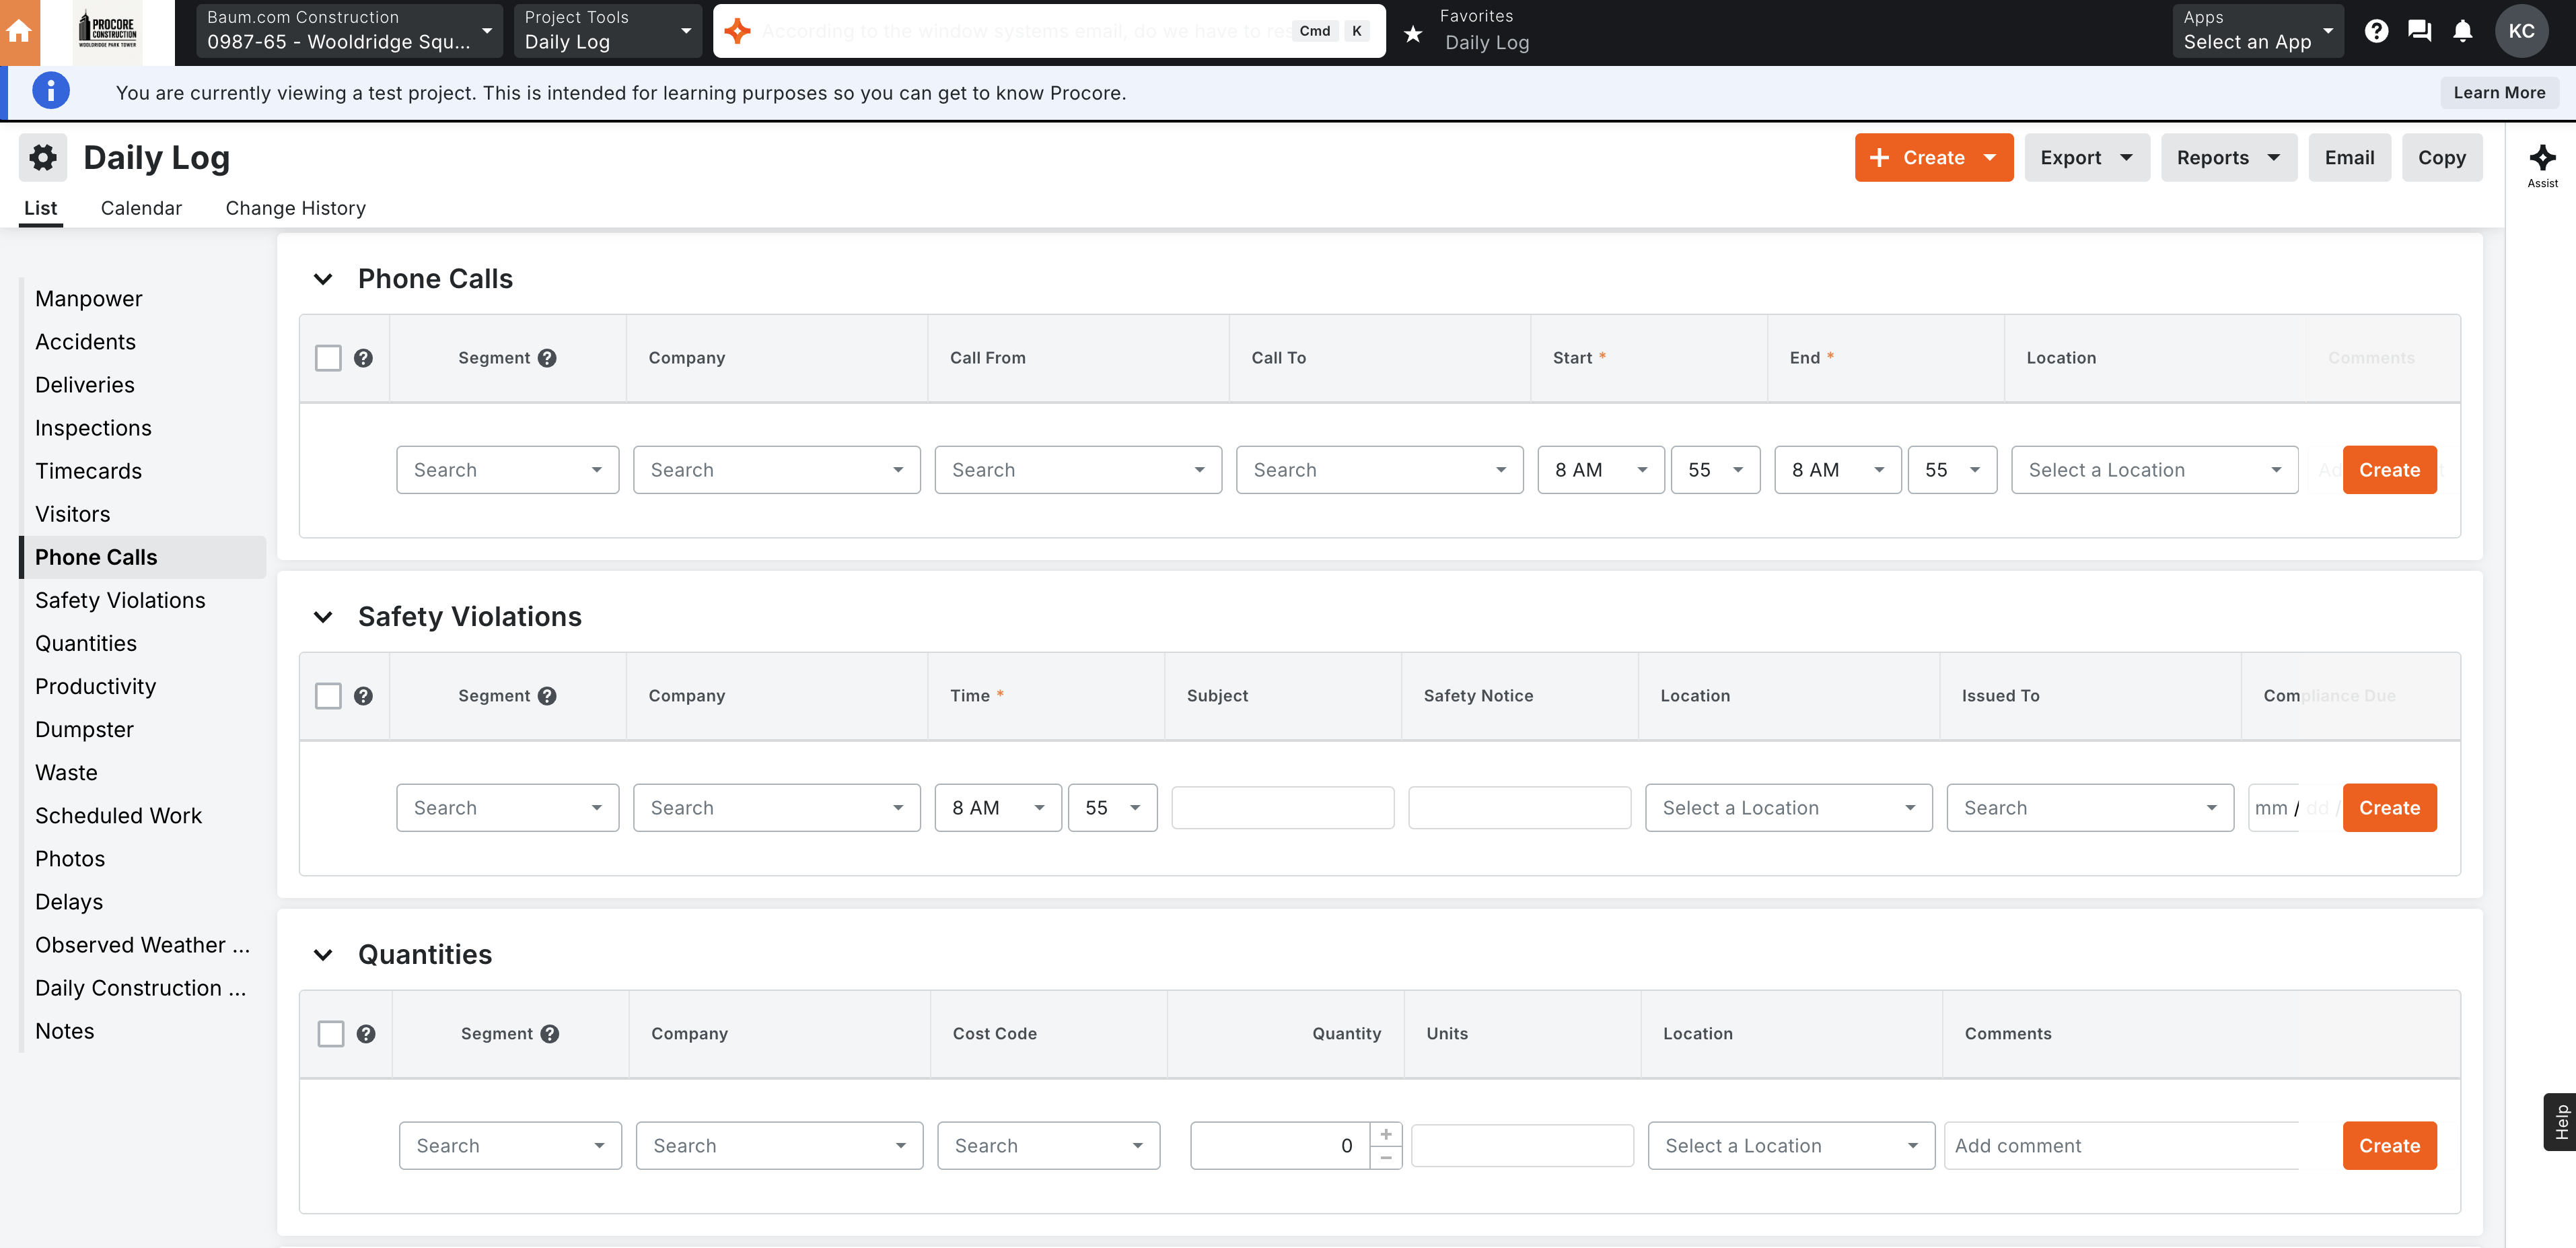Screen dimensions: 2576x1248
Task: Check the Quantities select-all checkbox
Action: tap(330, 1034)
